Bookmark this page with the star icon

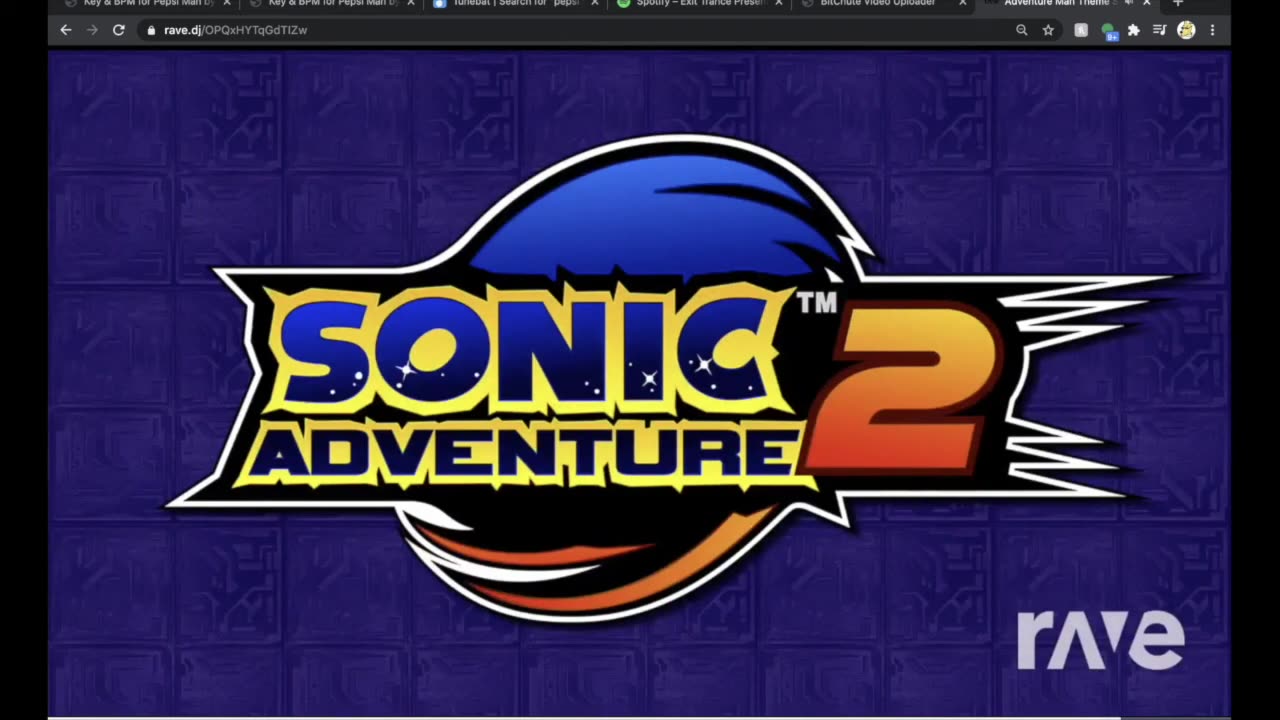coord(1048,30)
